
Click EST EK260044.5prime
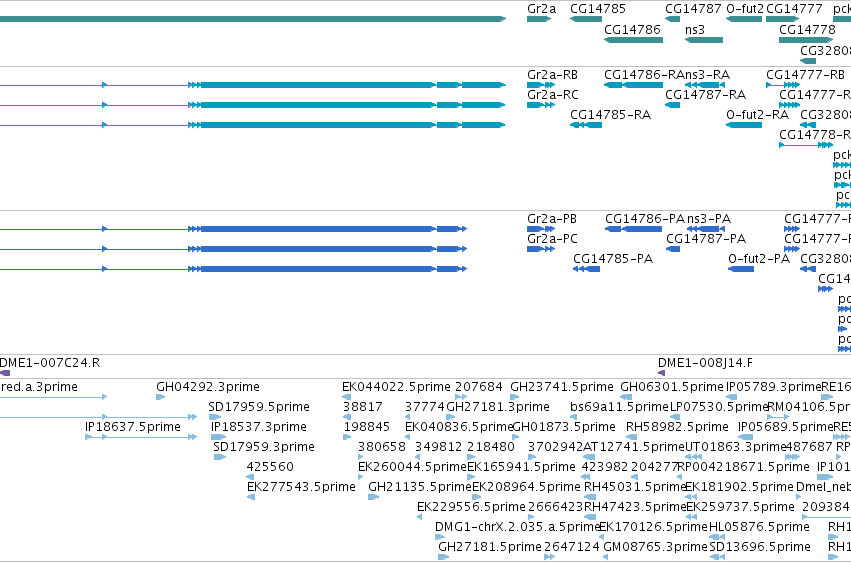coord(412,467)
